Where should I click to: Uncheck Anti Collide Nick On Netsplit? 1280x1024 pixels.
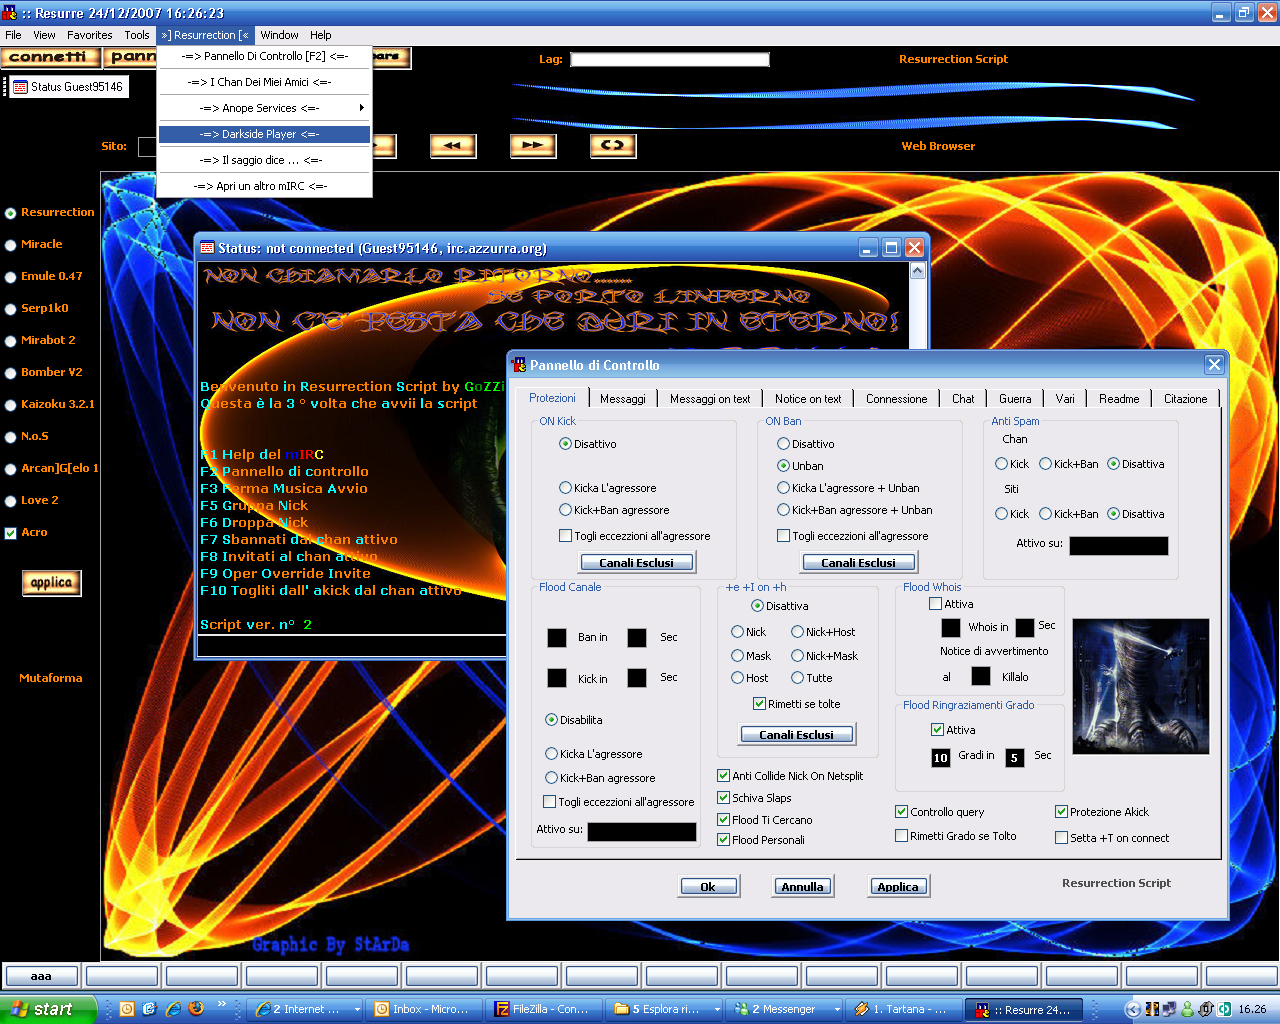(724, 776)
